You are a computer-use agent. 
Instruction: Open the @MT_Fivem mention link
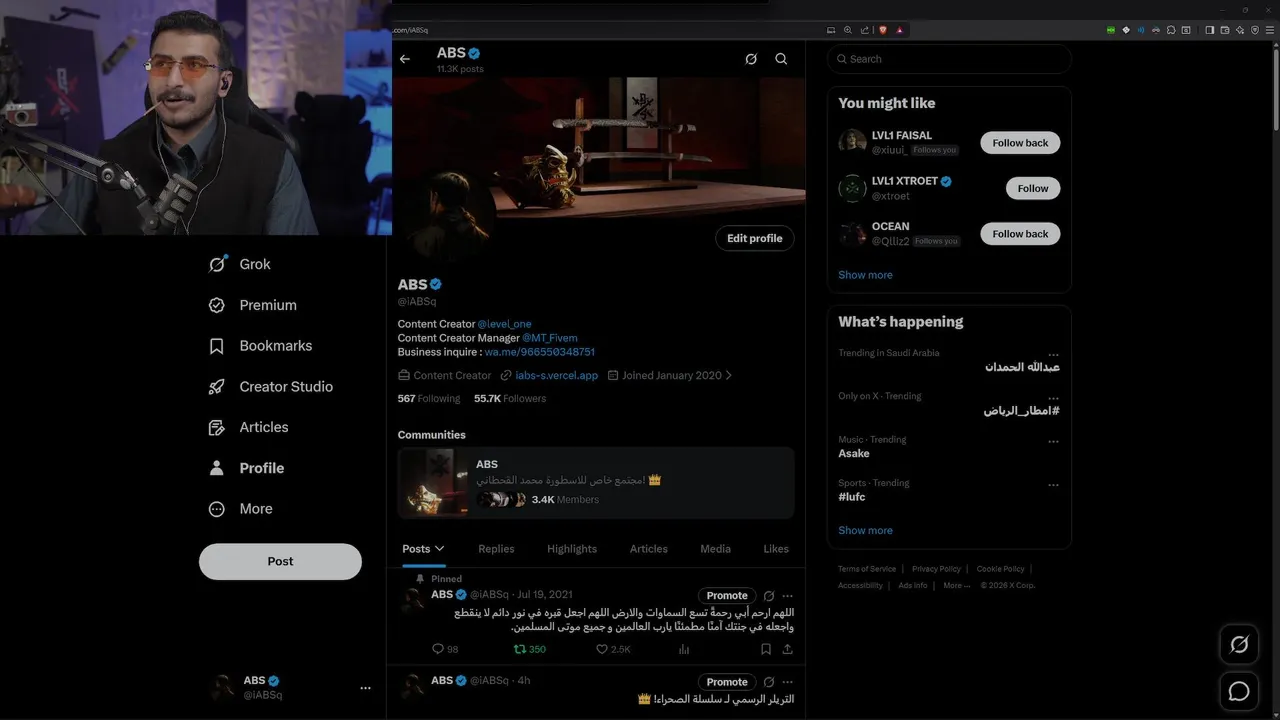[549, 338]
